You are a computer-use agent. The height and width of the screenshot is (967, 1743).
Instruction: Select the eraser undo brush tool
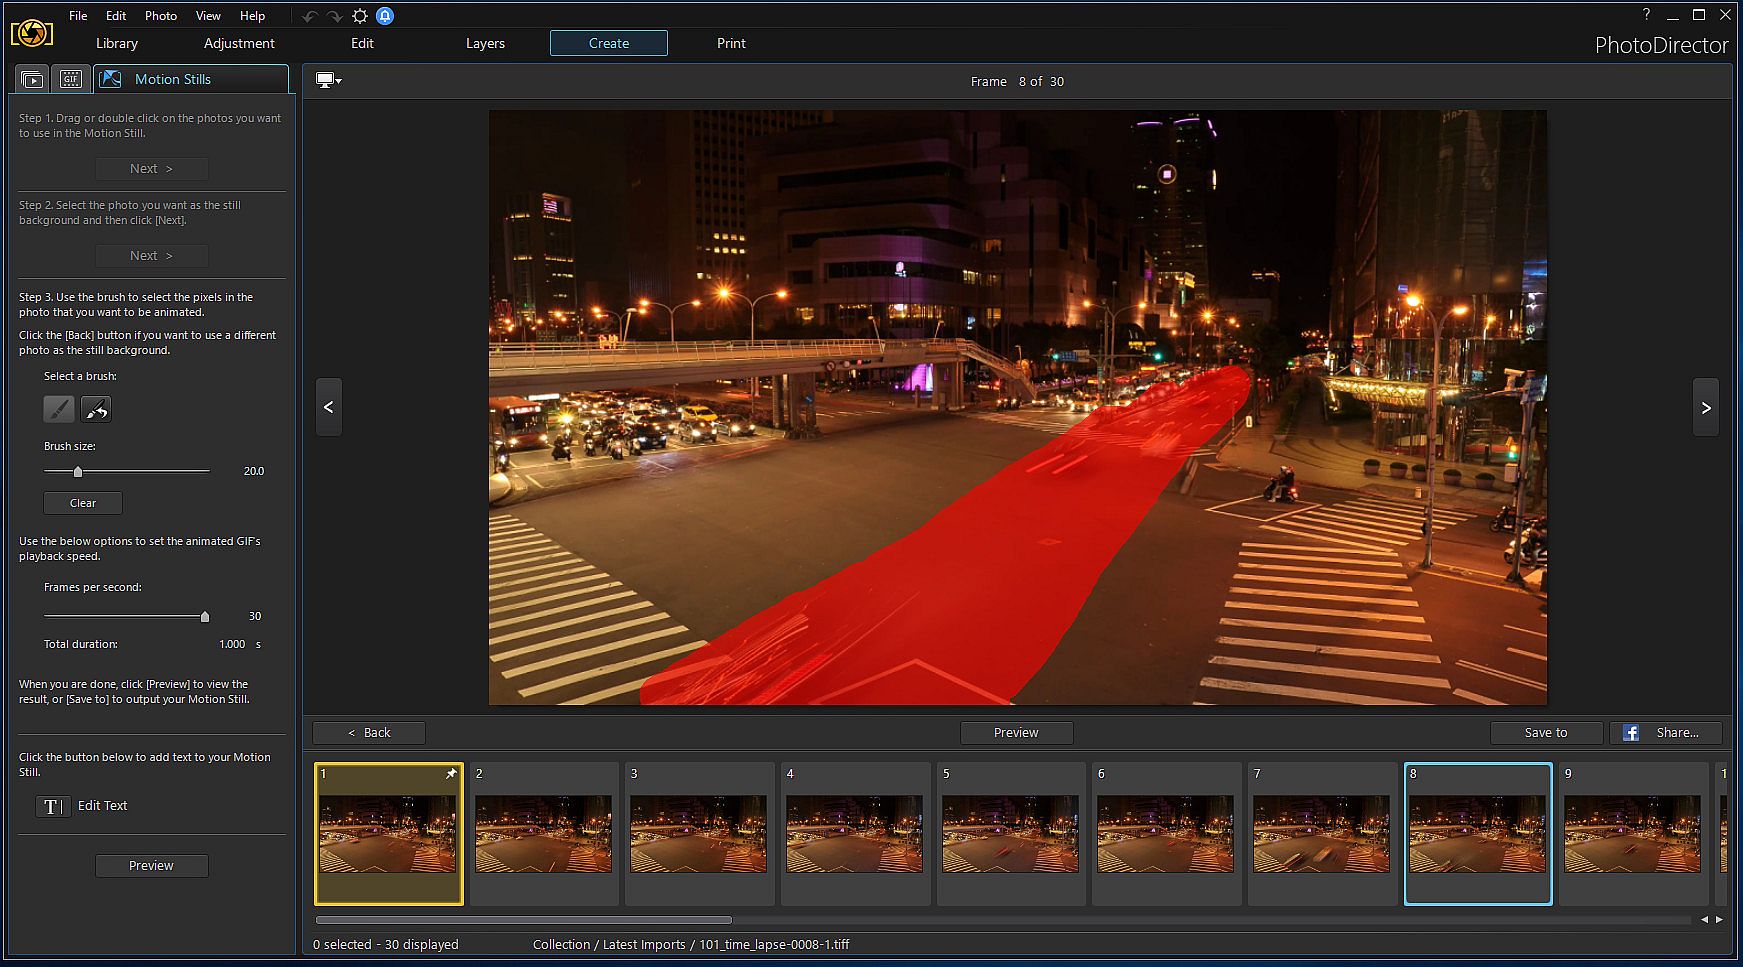[96, 409]
